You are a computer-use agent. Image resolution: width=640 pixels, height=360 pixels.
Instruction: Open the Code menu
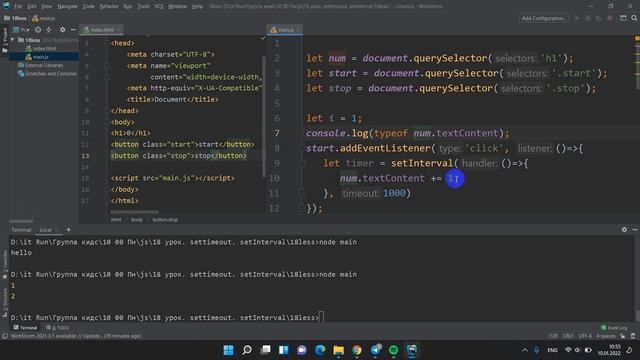88,6
